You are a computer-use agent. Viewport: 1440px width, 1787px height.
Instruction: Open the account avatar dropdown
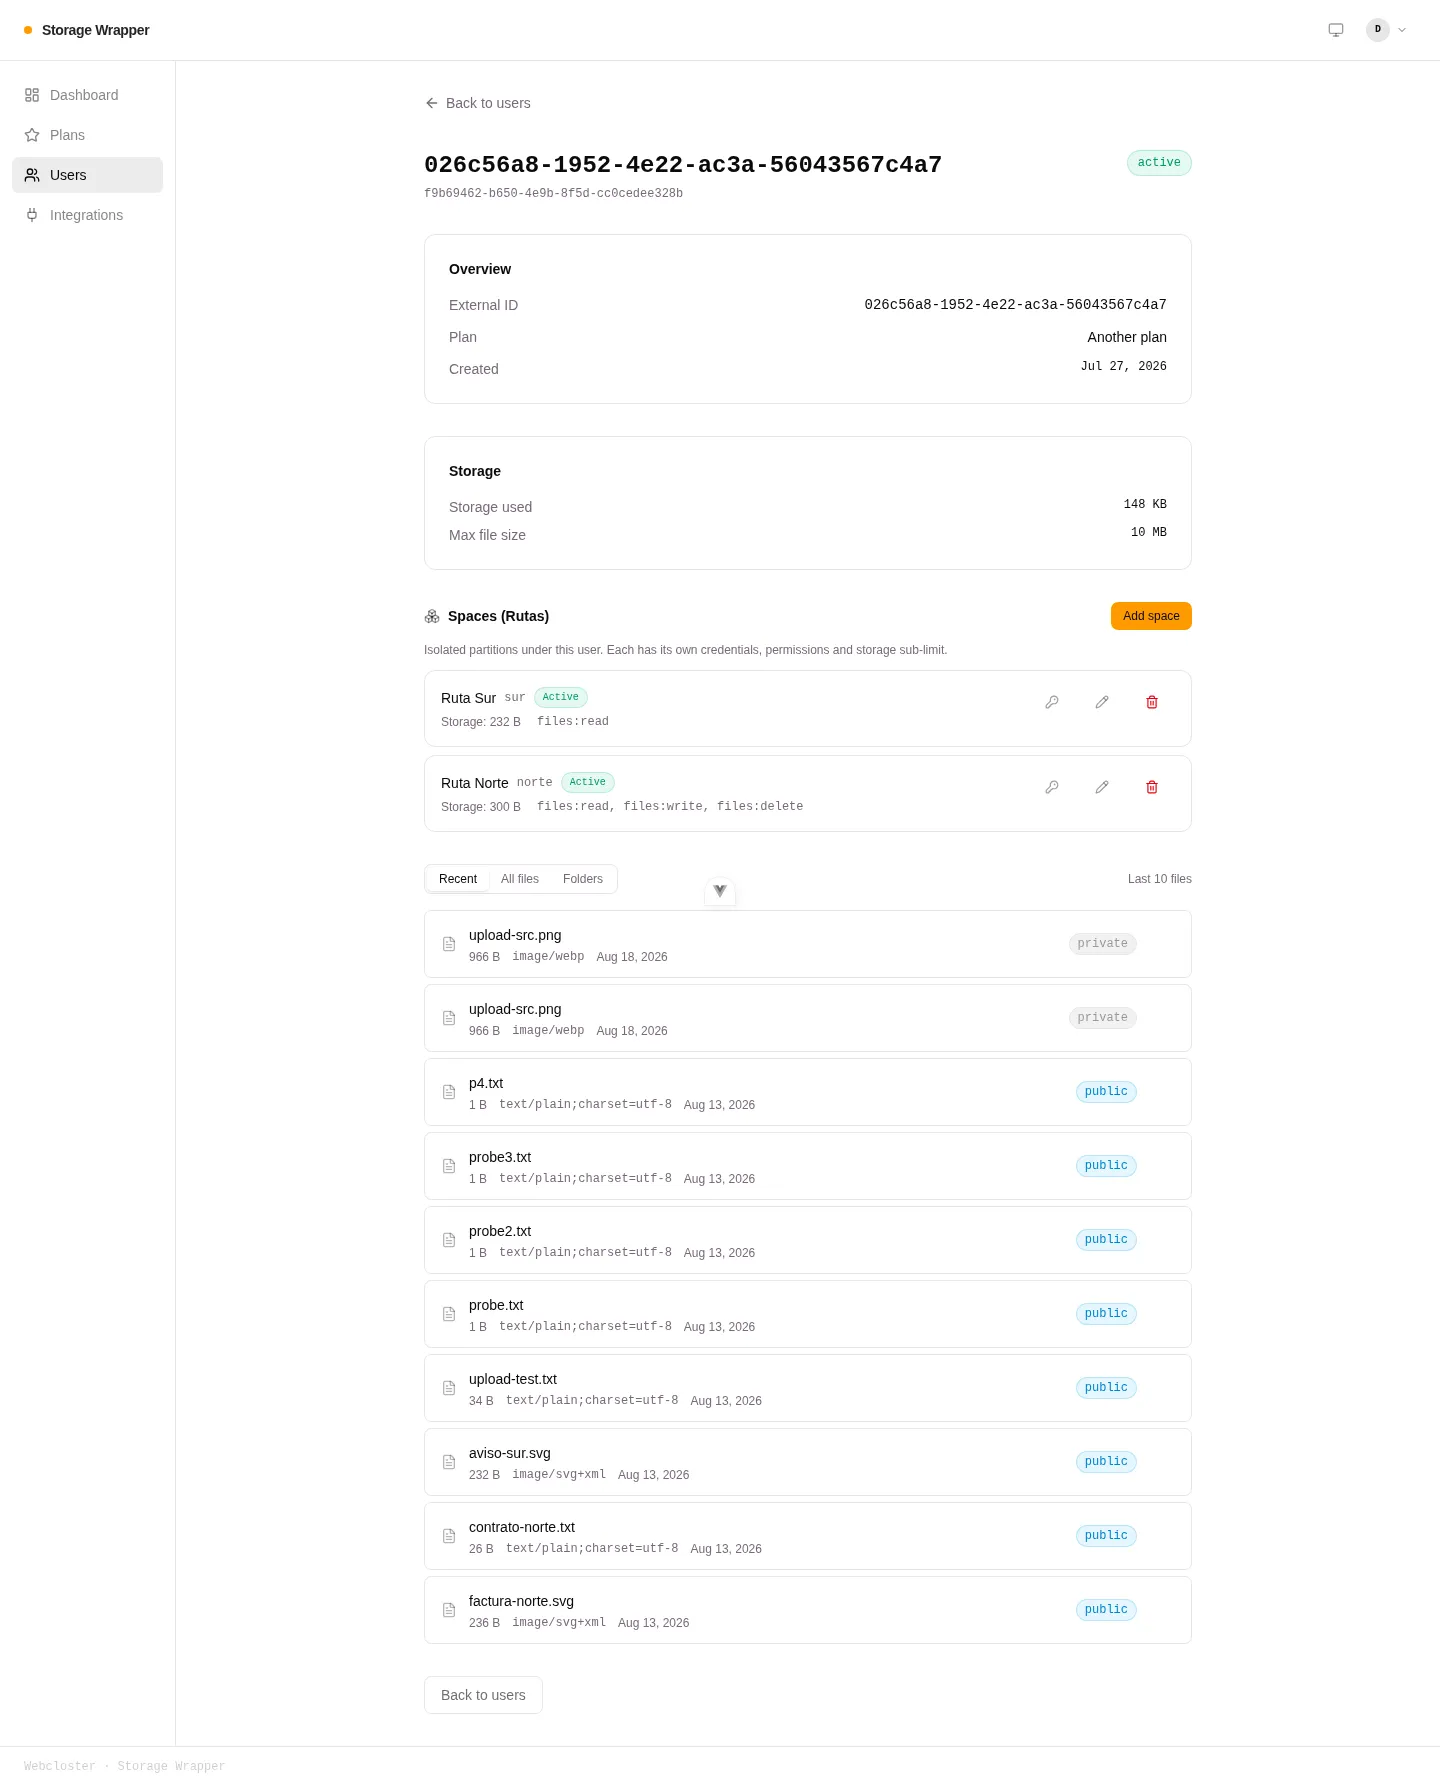tap(1387, 30)
